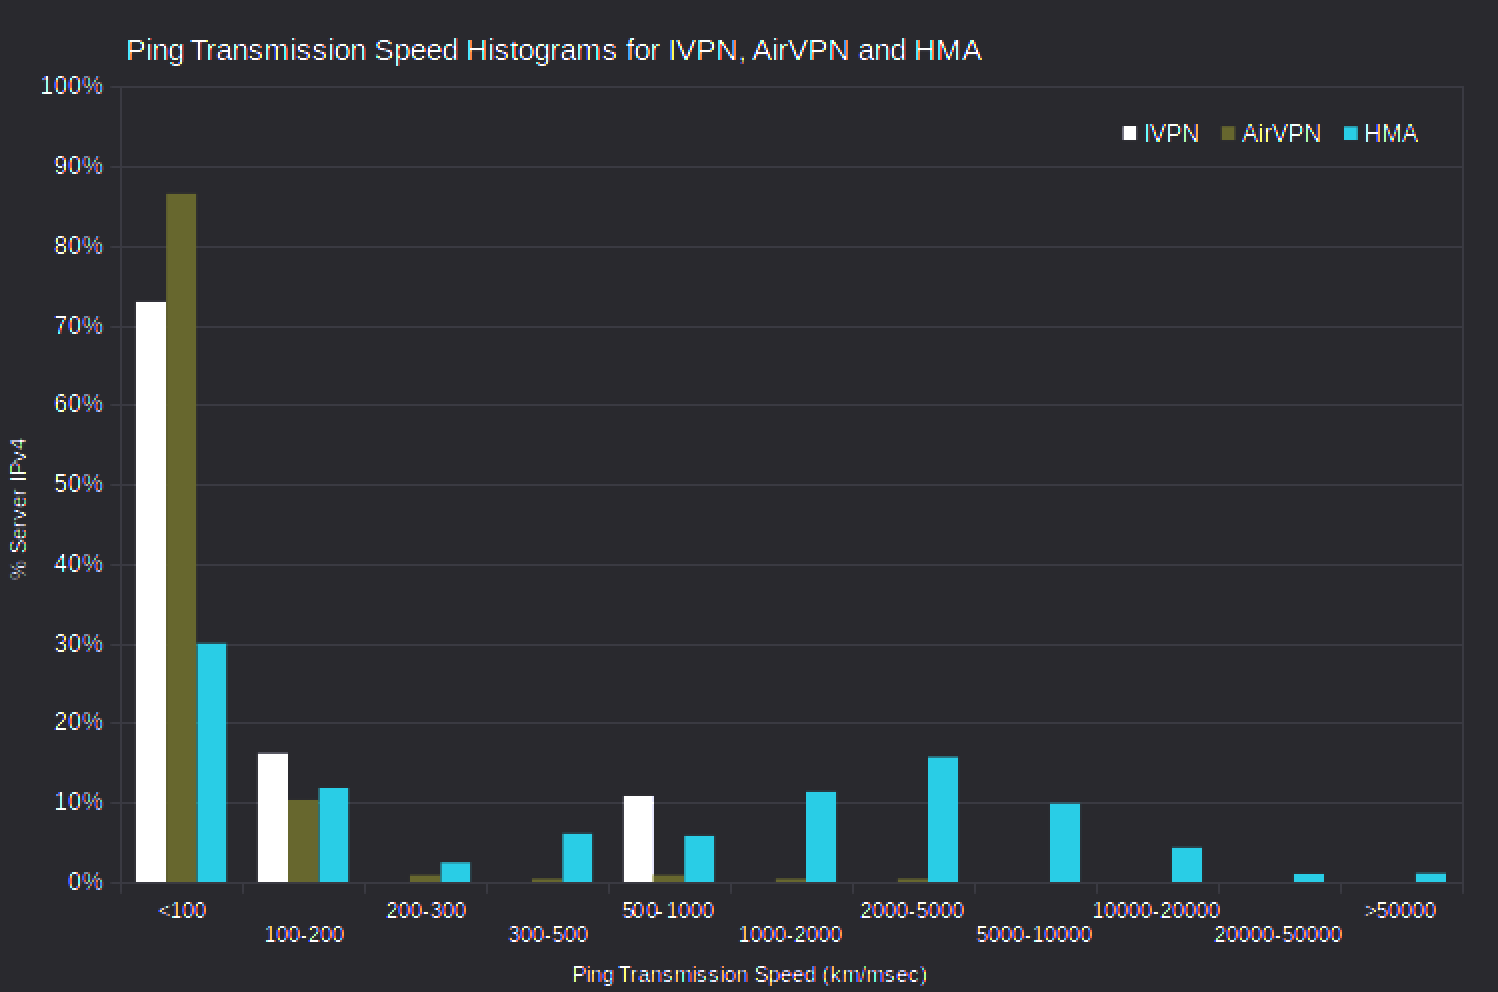Select the AirVPN legend label
This screenshot has width=1498, height=992.
[1281, 134]
